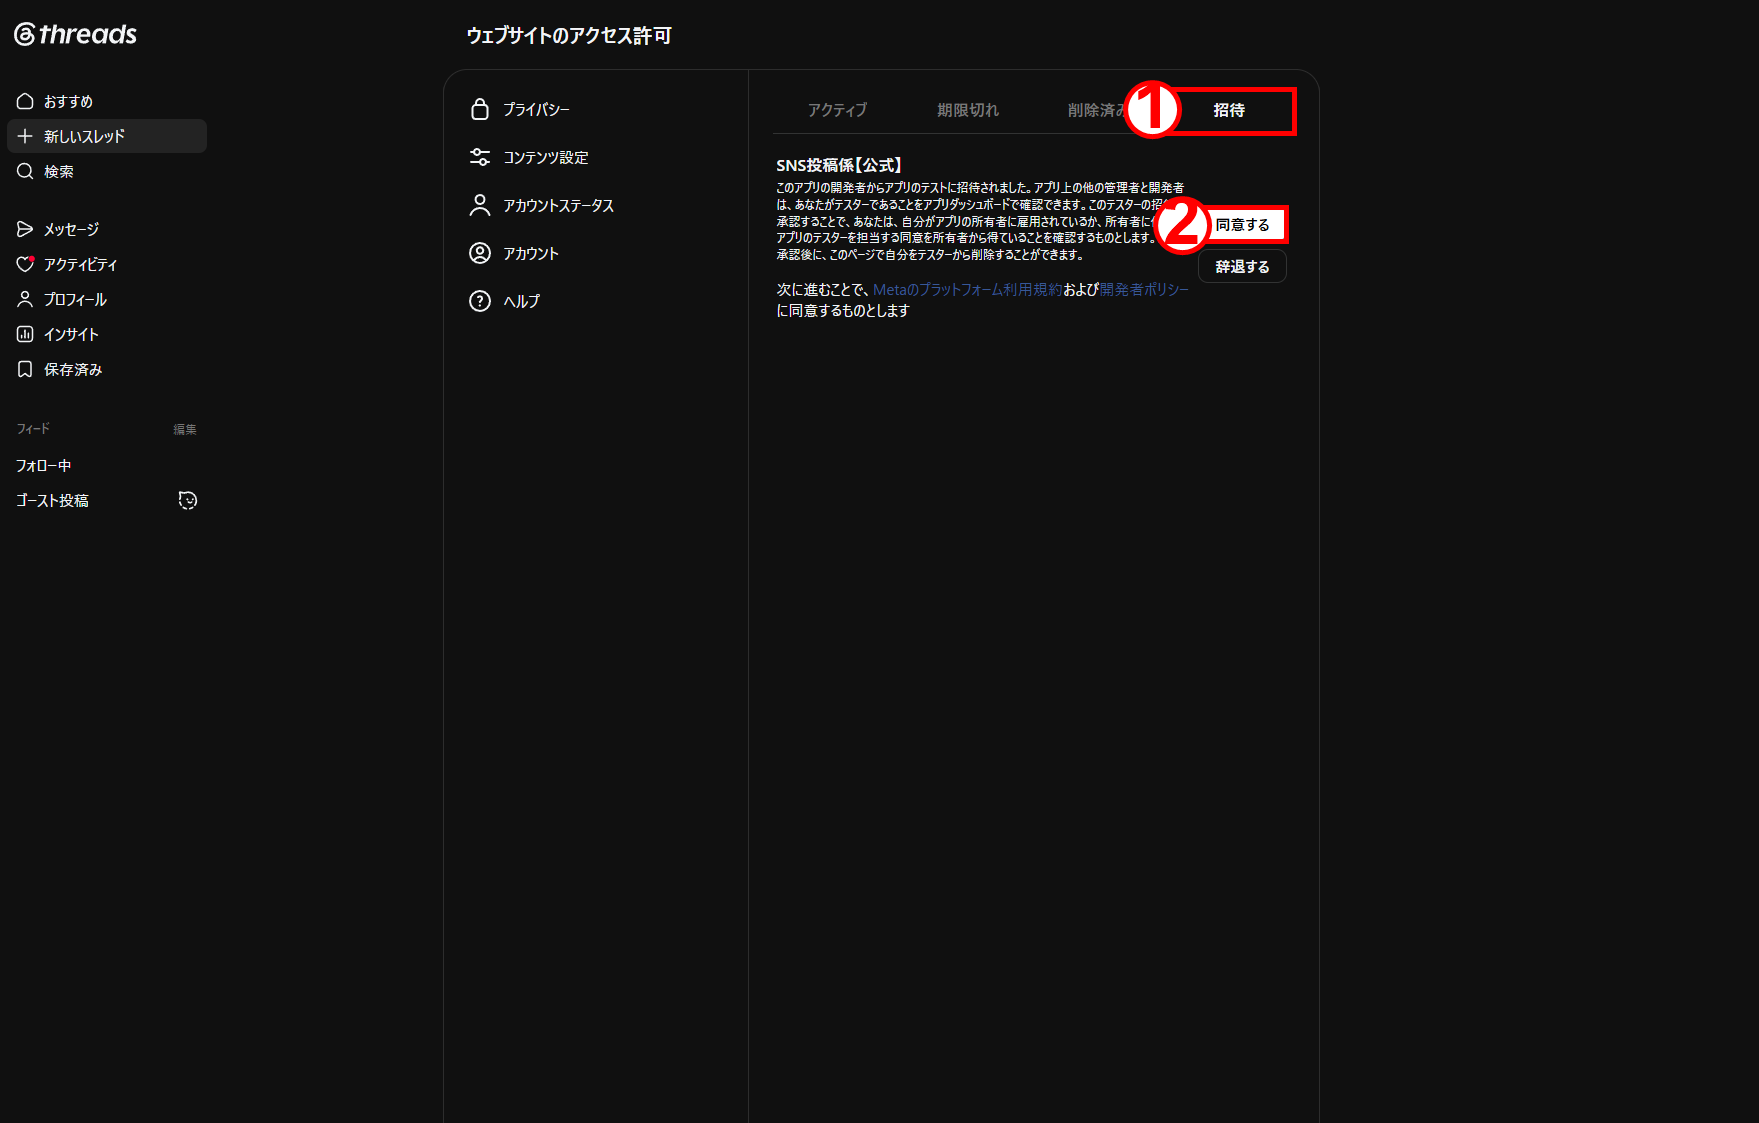Open the おすすめ home icon

[x=25, y=101]
